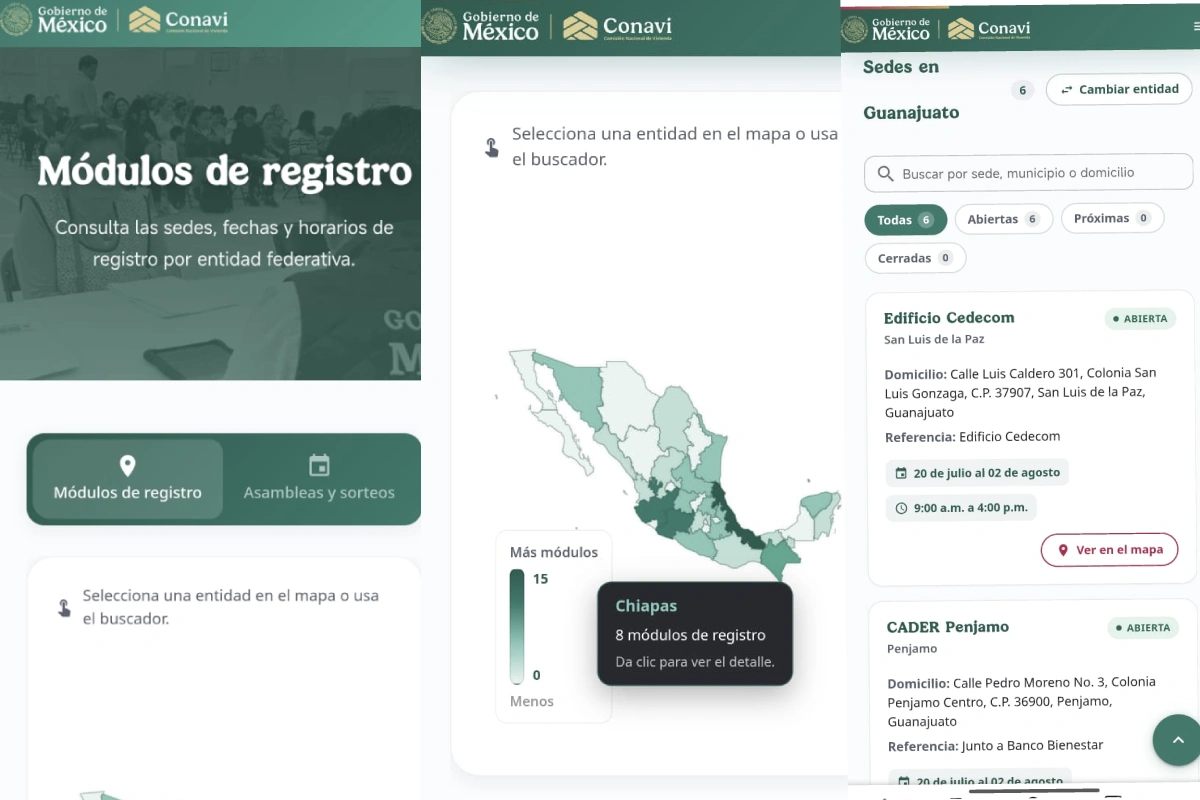Click the ABIERTA badge on Edificio Cedecom

coord(1140,319)
